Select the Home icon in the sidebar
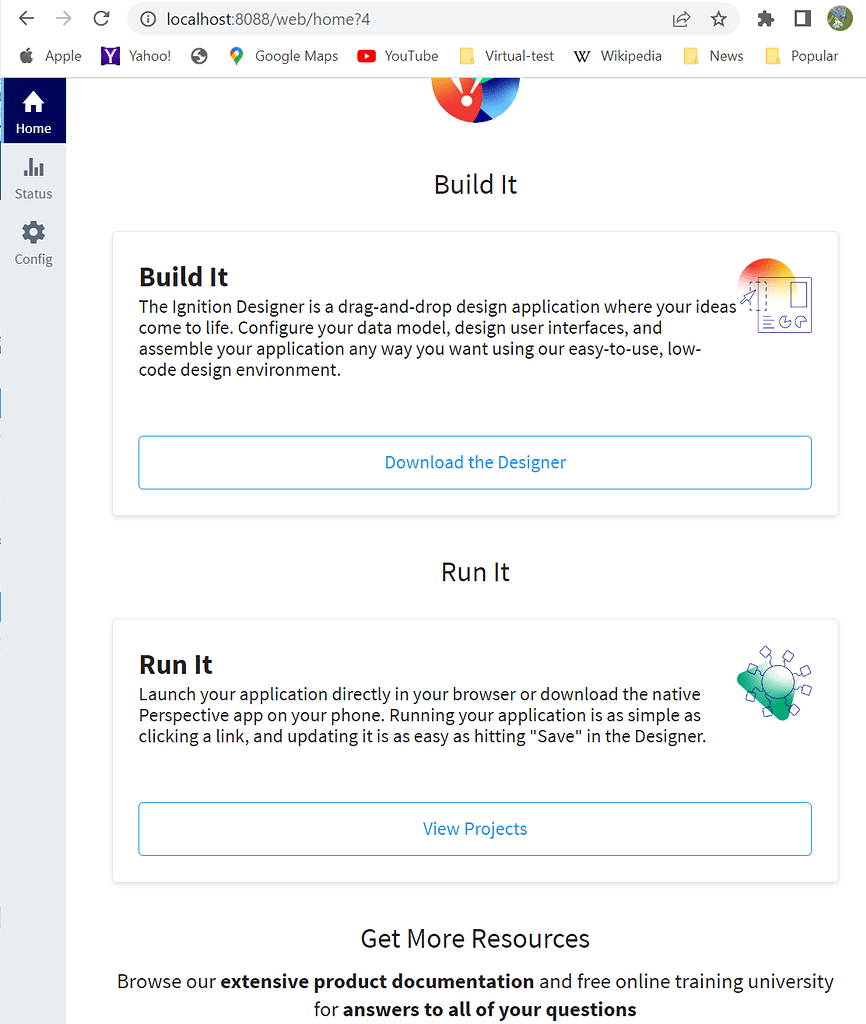This screenshot has width=866, height=1024. coord(33,110)
